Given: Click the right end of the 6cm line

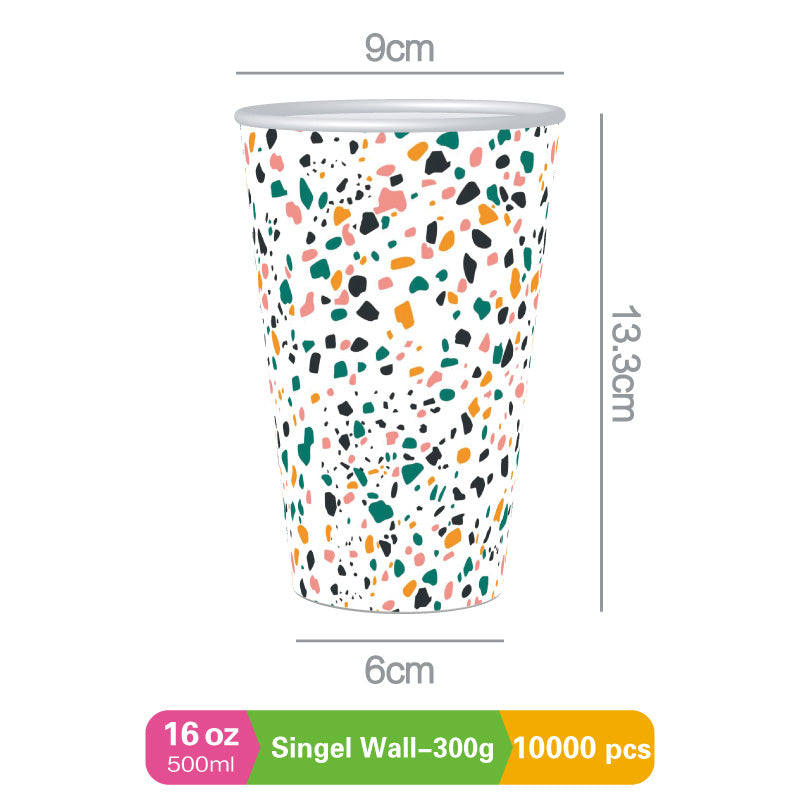Looking at the screenshot, I should pyautogui.click(x=502, y=638).
